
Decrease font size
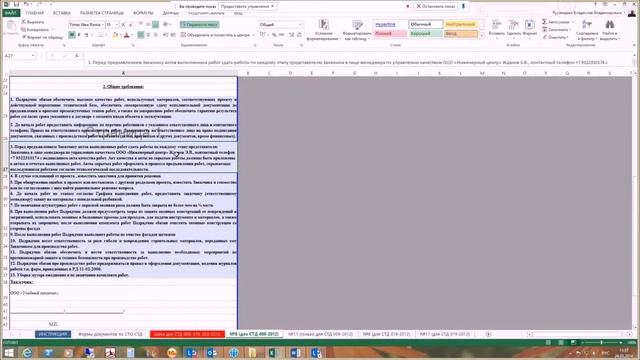click(x=130, y=25)
